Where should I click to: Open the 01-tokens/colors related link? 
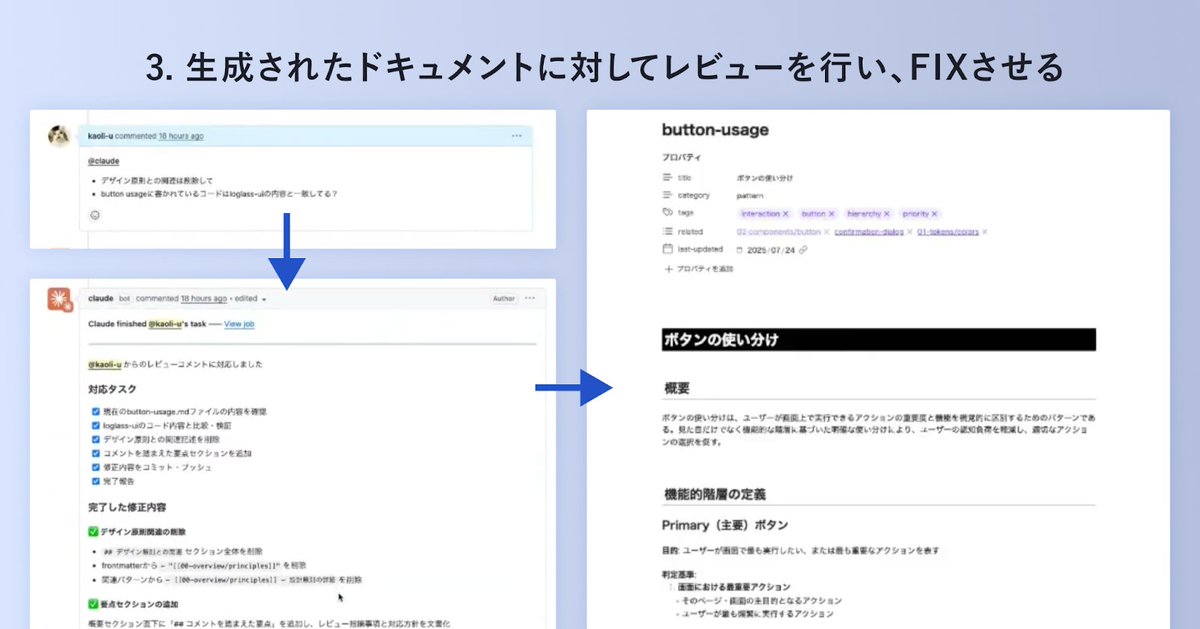[x=948, y=232]
